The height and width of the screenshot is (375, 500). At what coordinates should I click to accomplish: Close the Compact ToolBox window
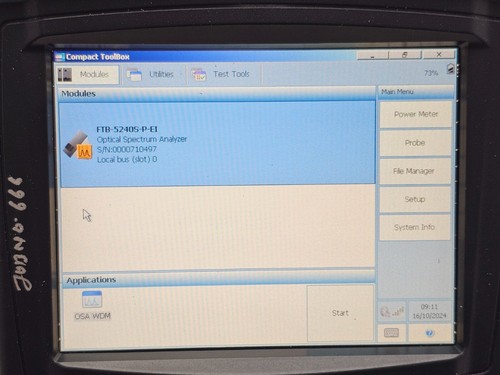tap(439, 54)
